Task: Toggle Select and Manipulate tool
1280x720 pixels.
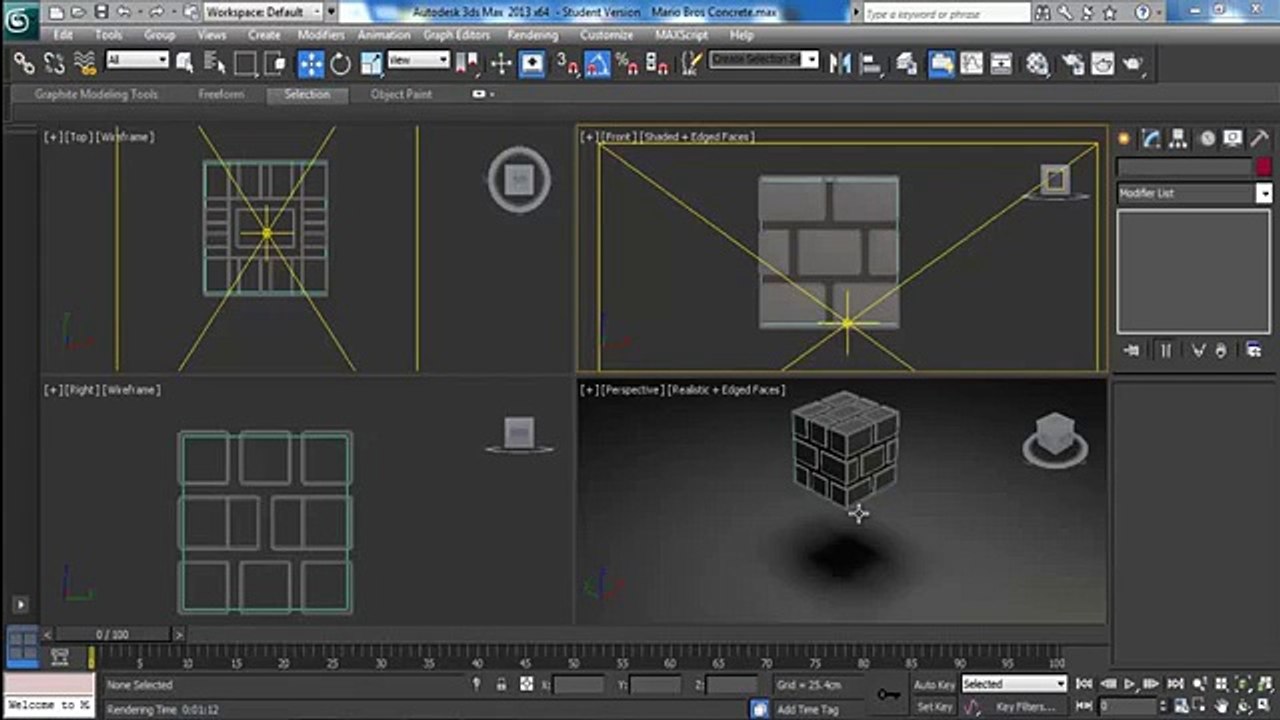Action: click(501, 64)
